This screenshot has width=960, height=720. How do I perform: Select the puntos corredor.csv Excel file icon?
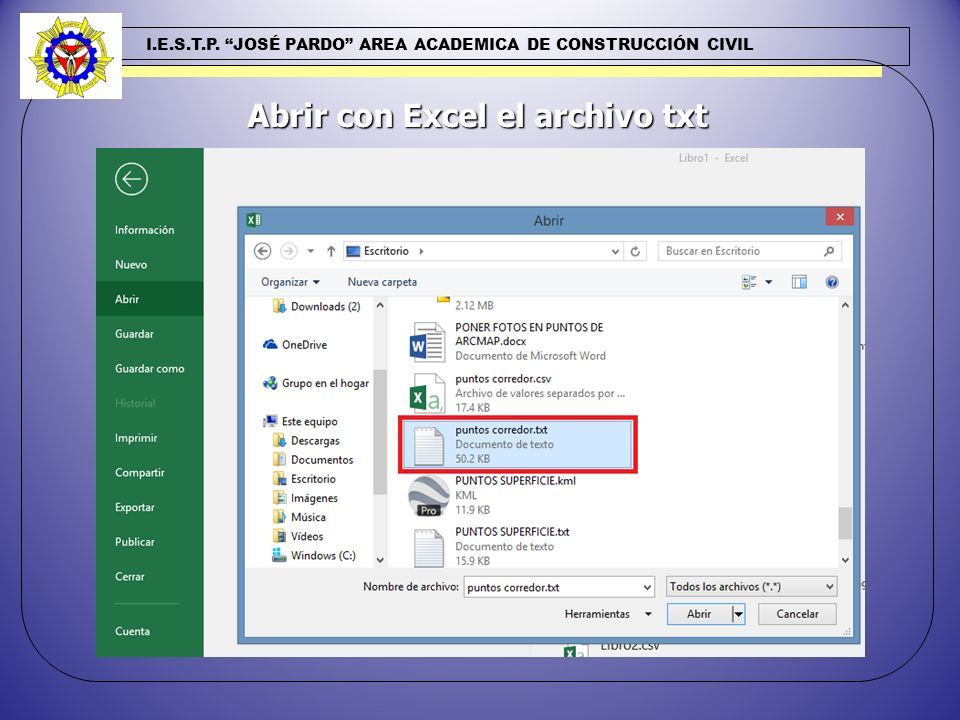pos(427,393)
